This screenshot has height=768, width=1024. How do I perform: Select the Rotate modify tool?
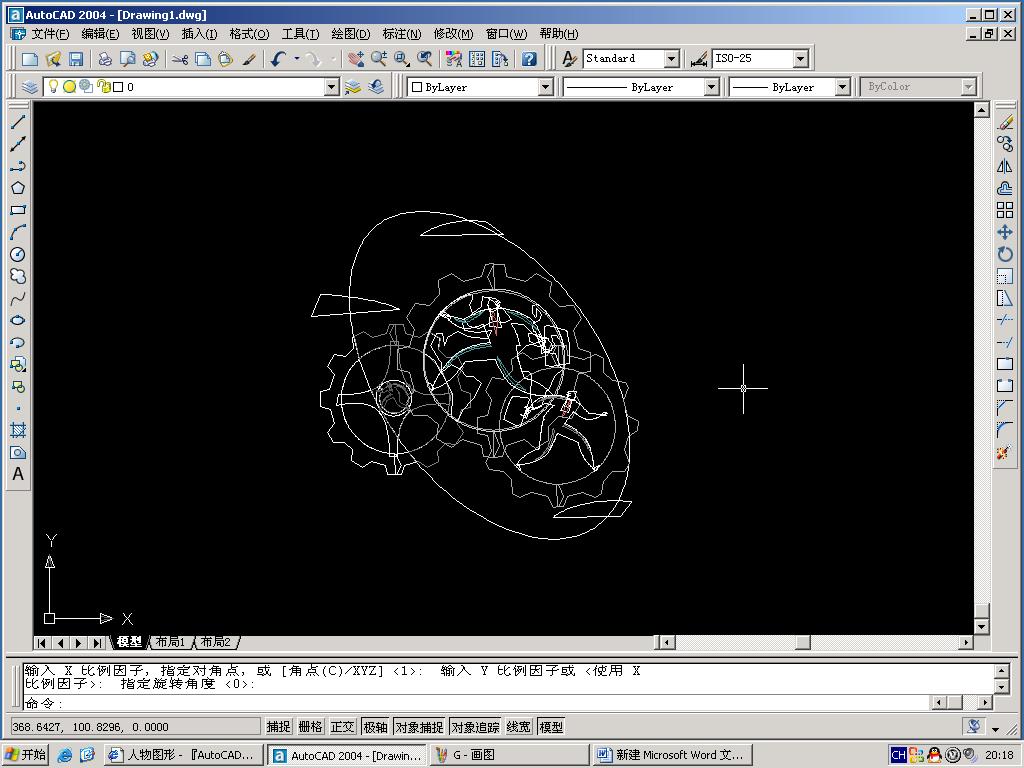[1005, 254]
